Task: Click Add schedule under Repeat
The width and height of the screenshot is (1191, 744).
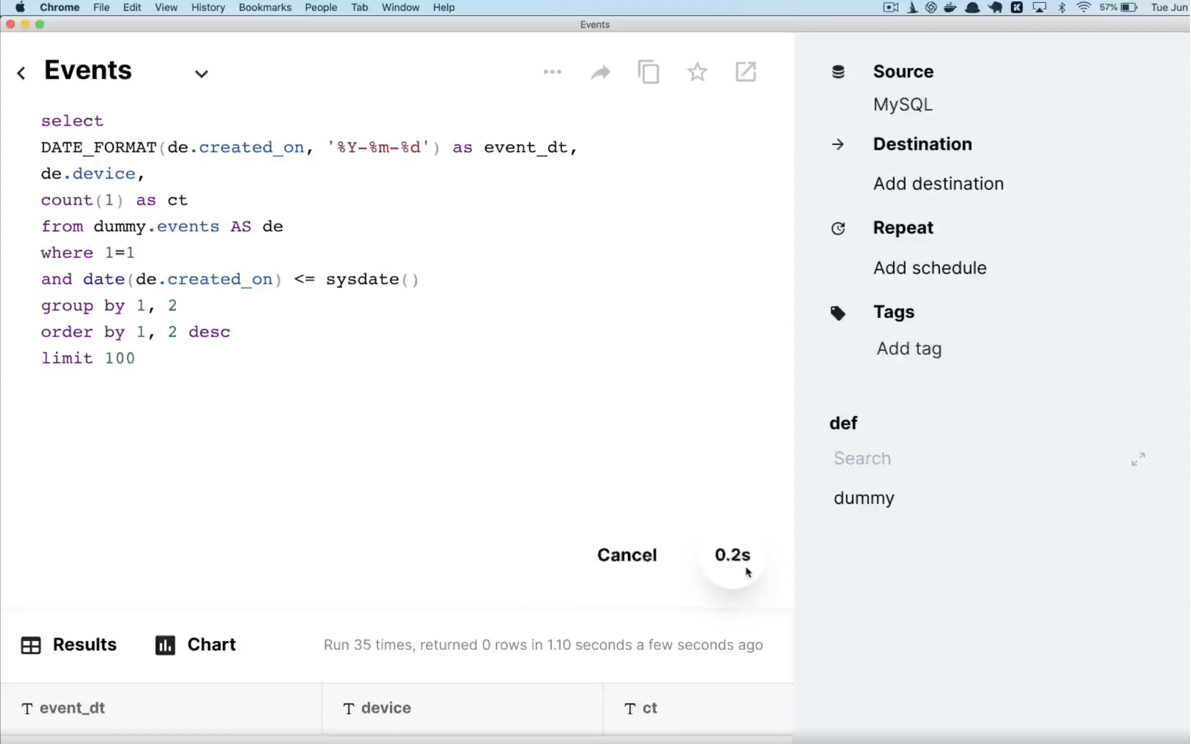Action: pos(929,268)
